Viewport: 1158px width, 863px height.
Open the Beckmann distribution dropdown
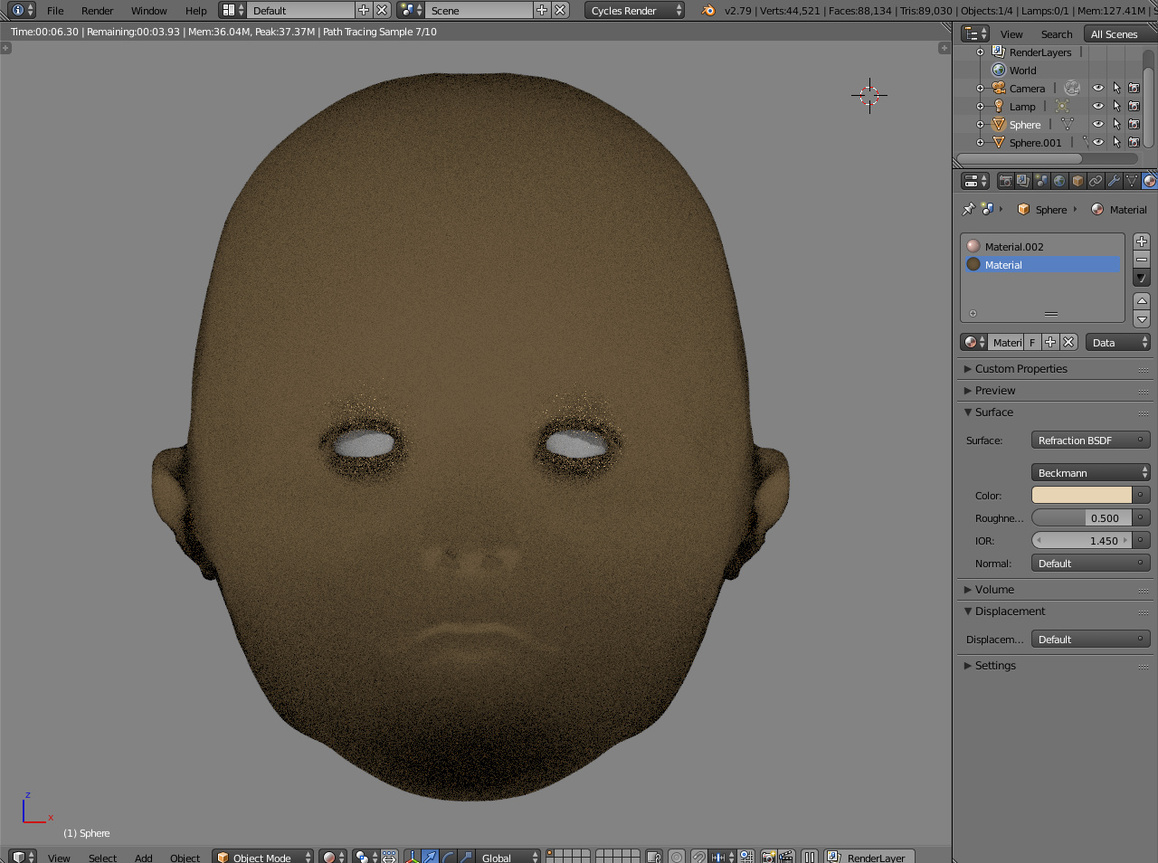[1090, 472]
